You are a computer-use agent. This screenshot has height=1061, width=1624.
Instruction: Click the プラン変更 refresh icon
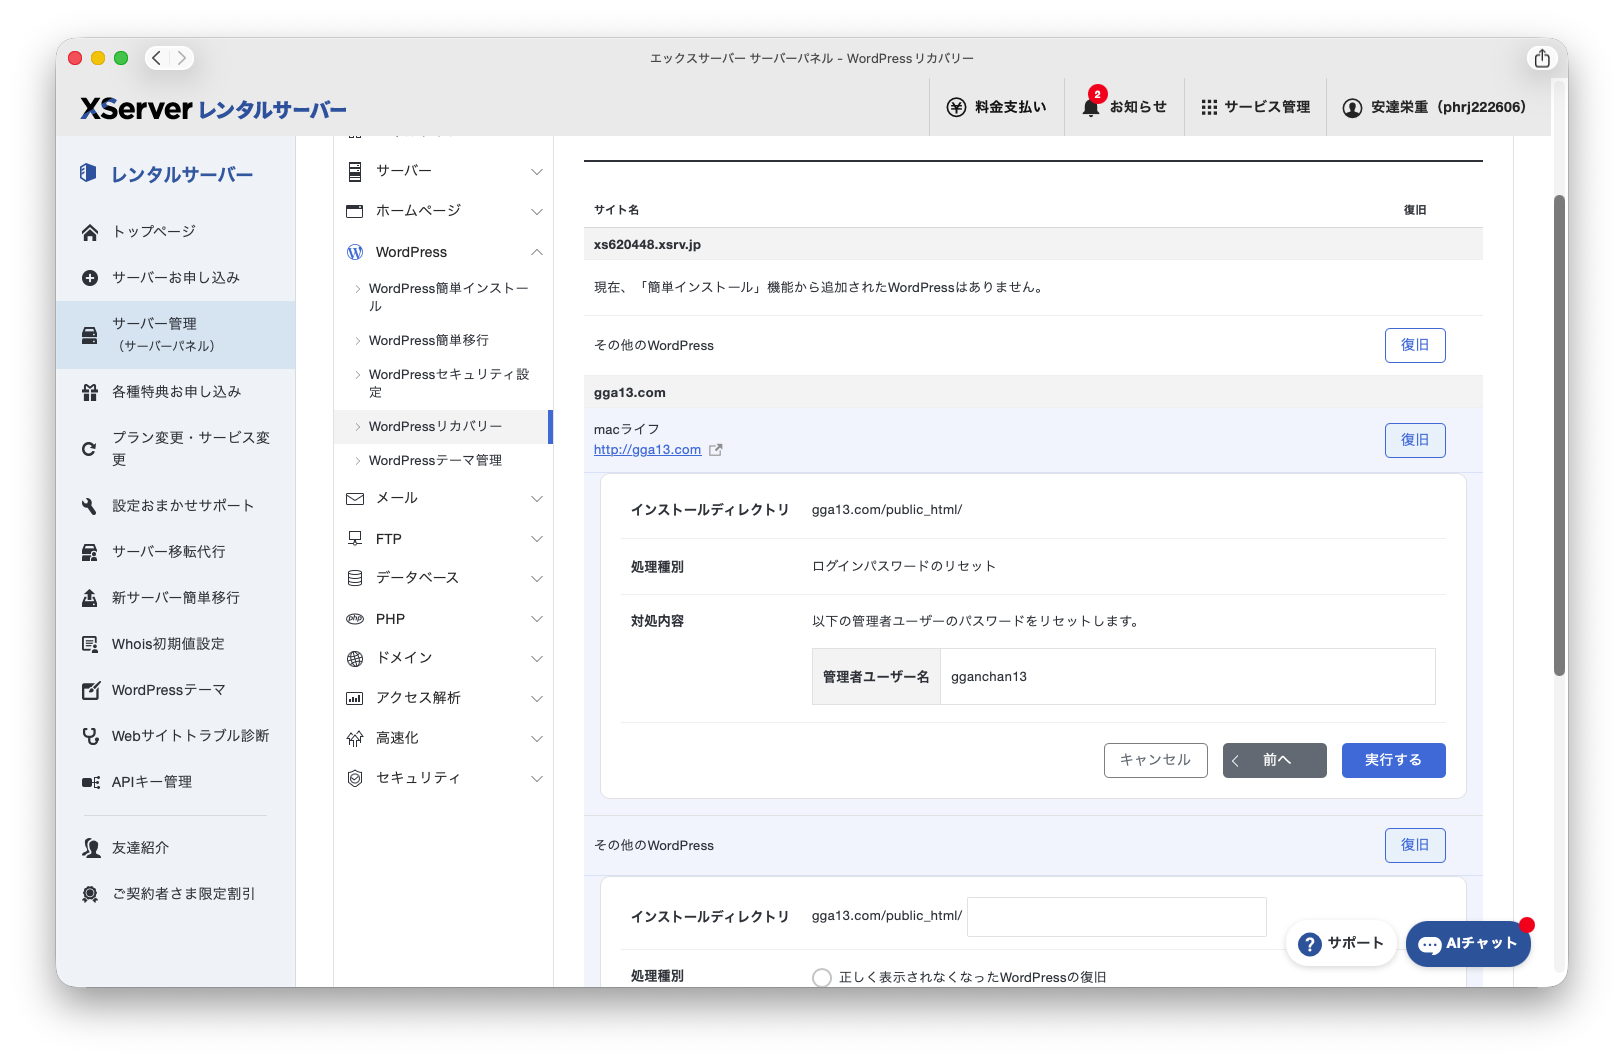(90, 449)
